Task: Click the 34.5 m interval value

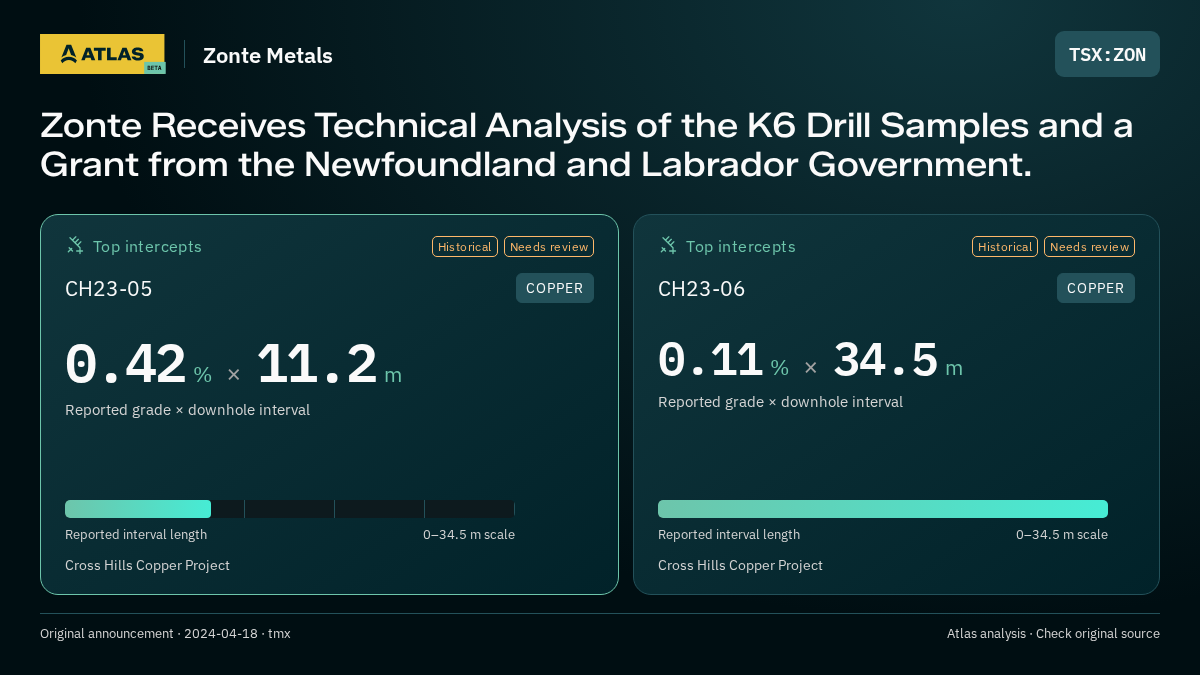Action: [898, 360]
